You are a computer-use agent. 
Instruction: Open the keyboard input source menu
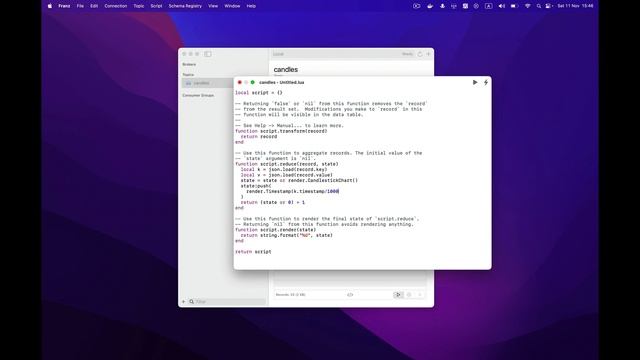489,6
